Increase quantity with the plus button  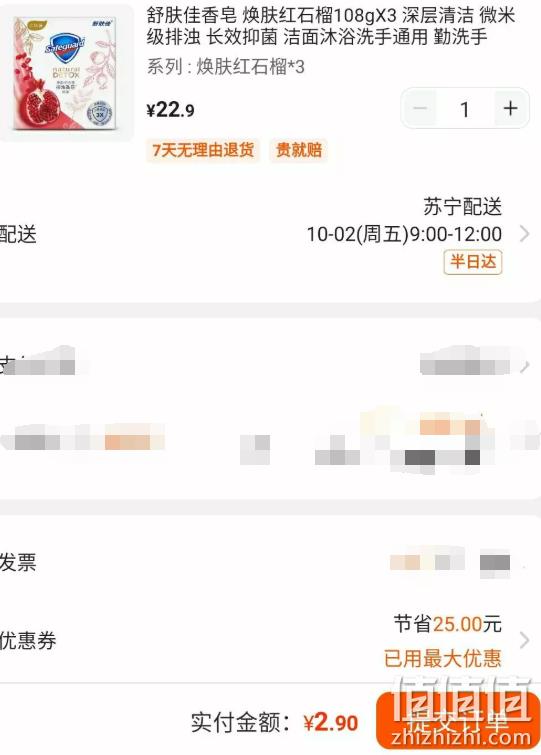(510, 108)
